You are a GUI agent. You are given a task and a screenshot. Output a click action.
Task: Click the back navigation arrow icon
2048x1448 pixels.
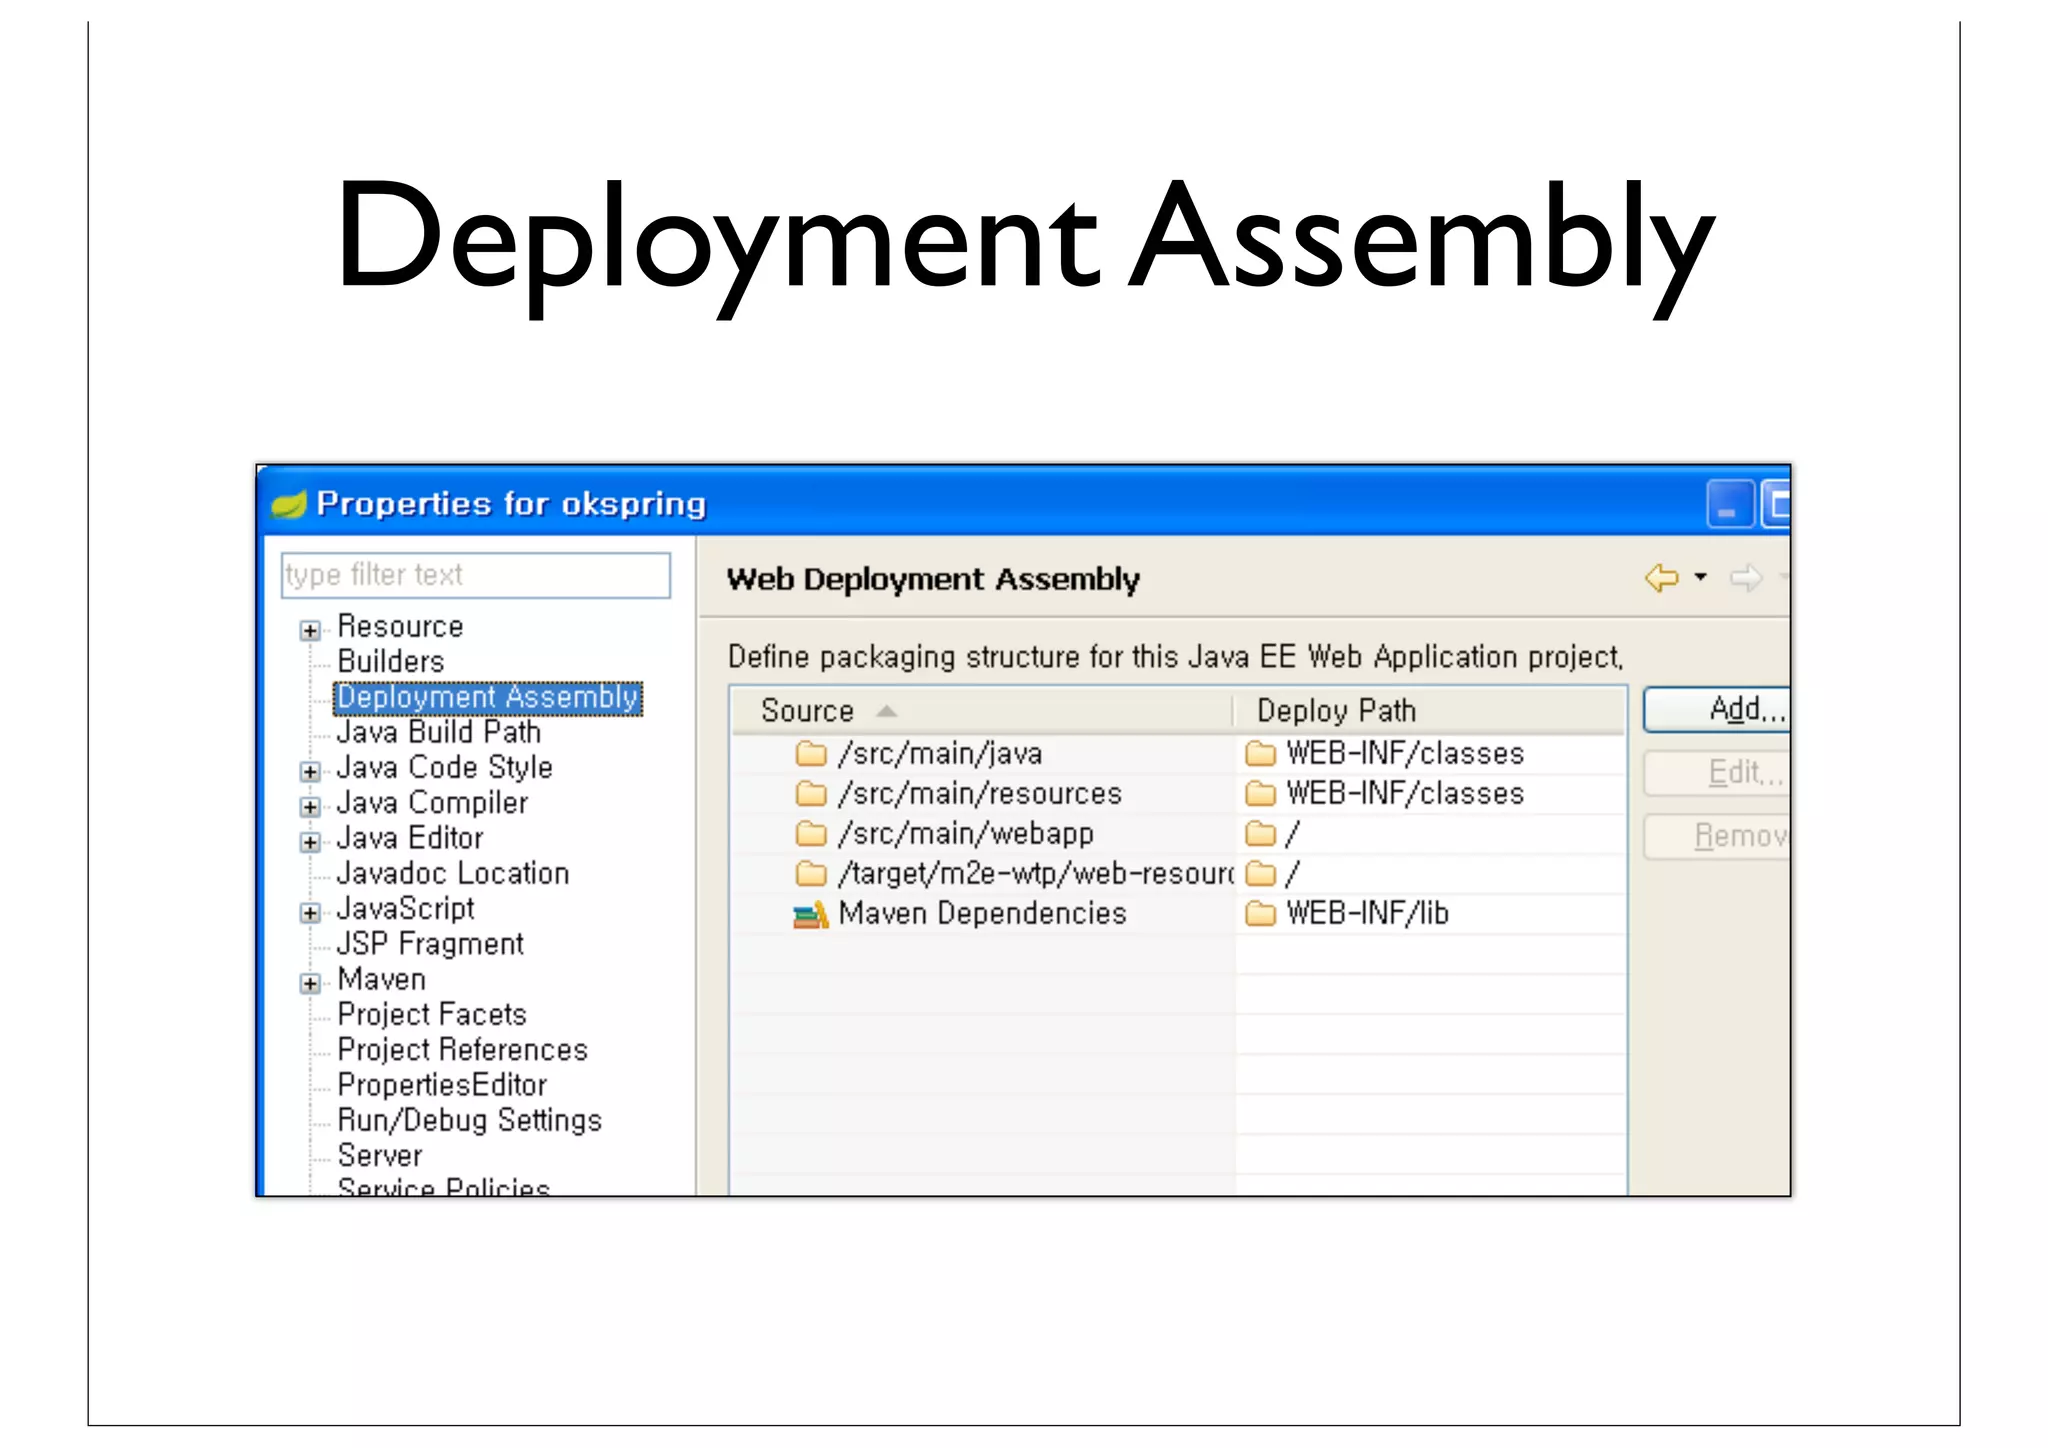(x=1661, y=577)
